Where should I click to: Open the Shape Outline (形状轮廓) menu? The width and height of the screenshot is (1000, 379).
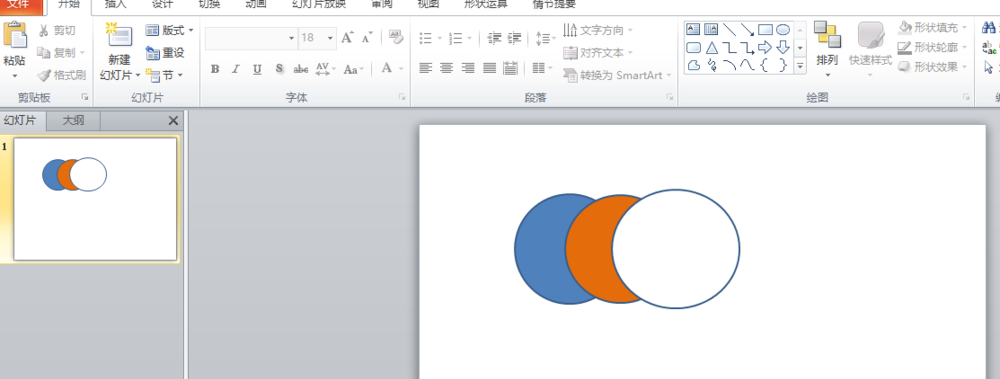coord(933,47)
